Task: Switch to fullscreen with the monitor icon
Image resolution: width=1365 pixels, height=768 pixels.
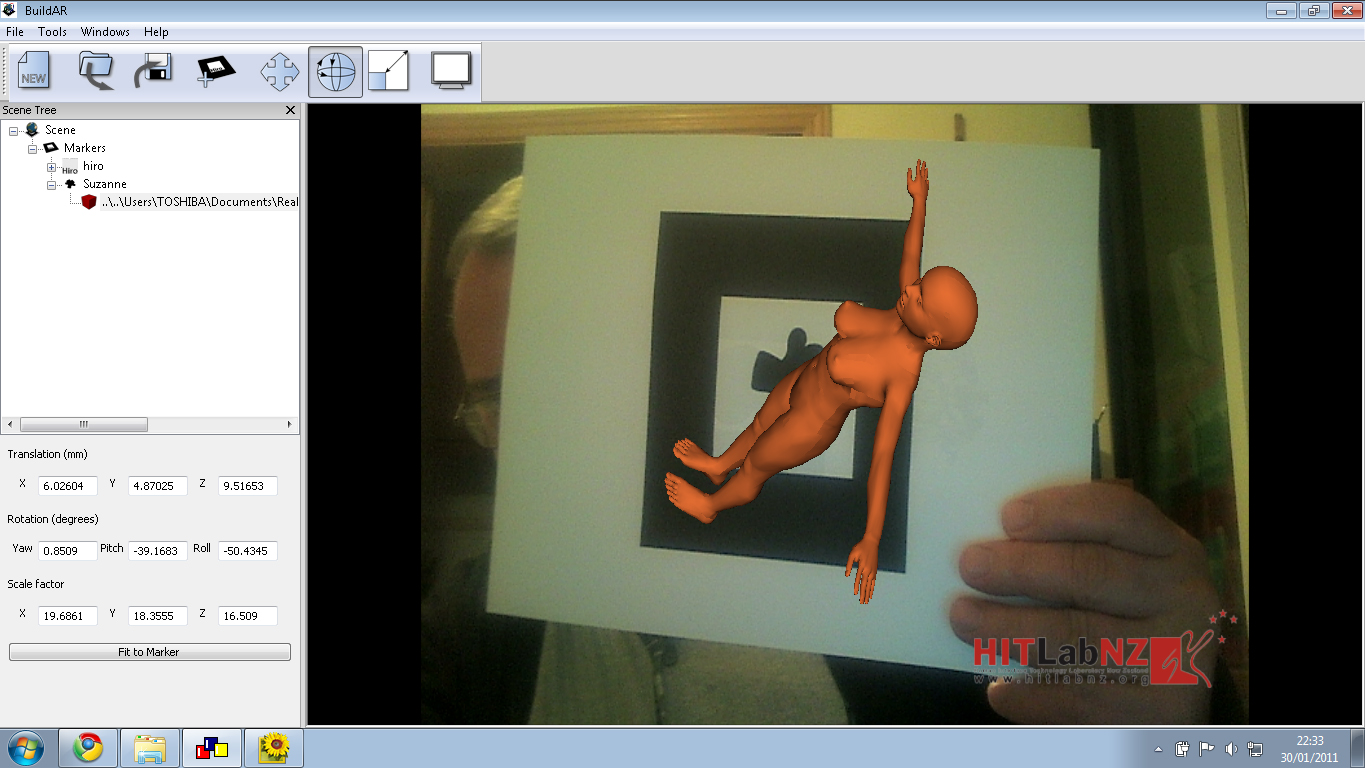Action: [x=451, y=72]
